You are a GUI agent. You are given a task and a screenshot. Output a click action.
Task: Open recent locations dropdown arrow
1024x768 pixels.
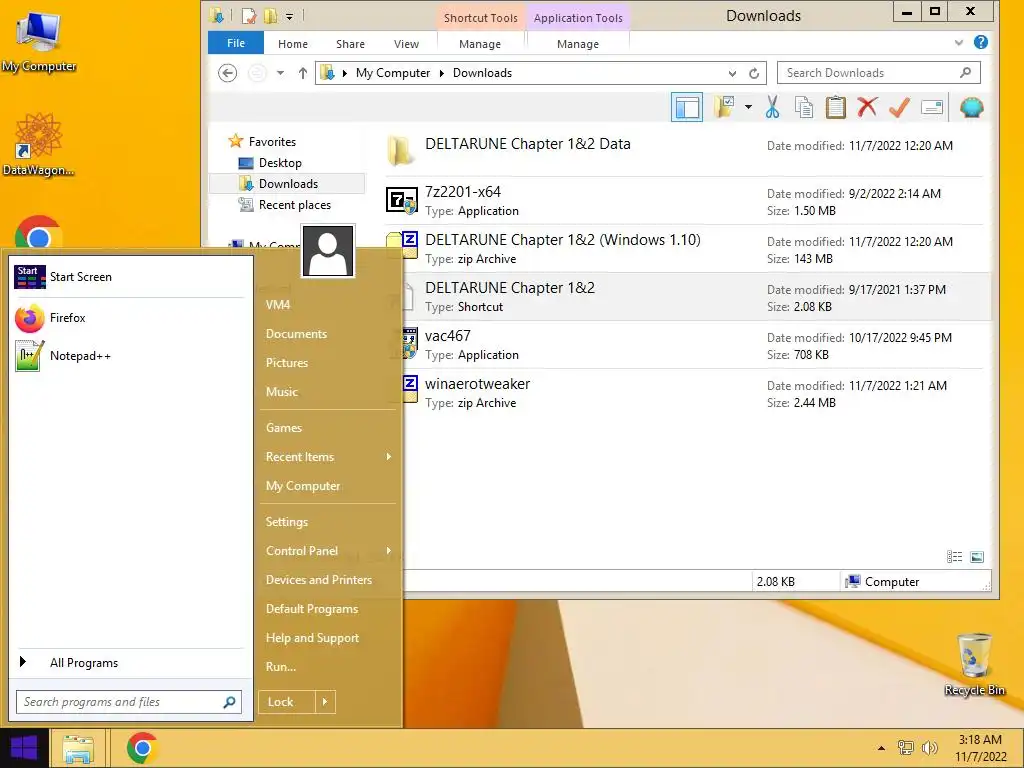[280, 72]
